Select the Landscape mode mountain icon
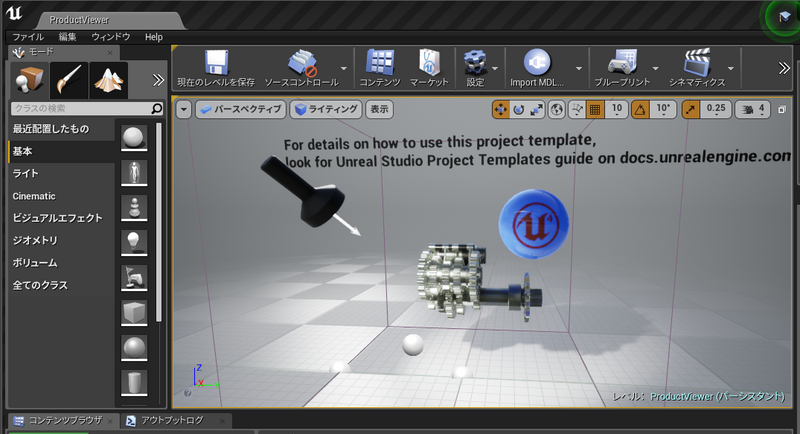This screenshot has height=434, width=800. tap(108, 80)
